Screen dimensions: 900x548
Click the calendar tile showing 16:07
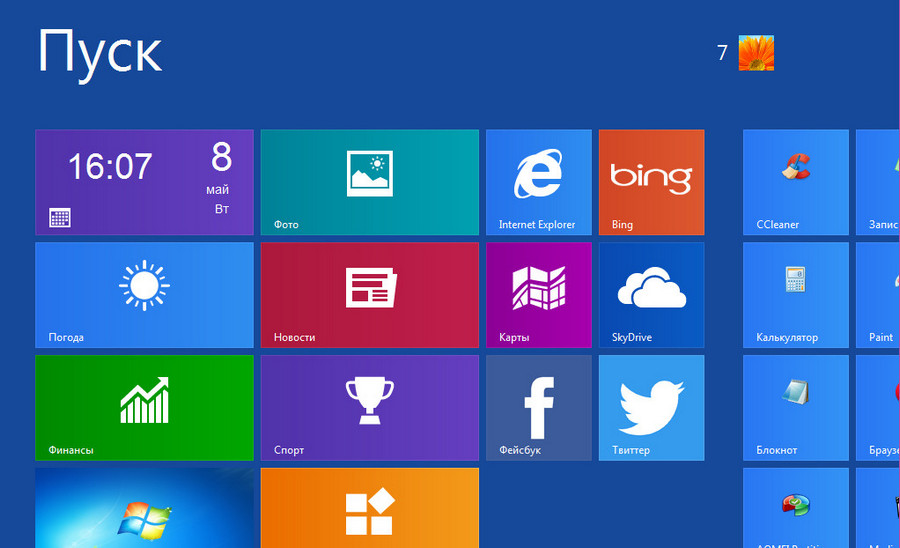coord(144,182)
